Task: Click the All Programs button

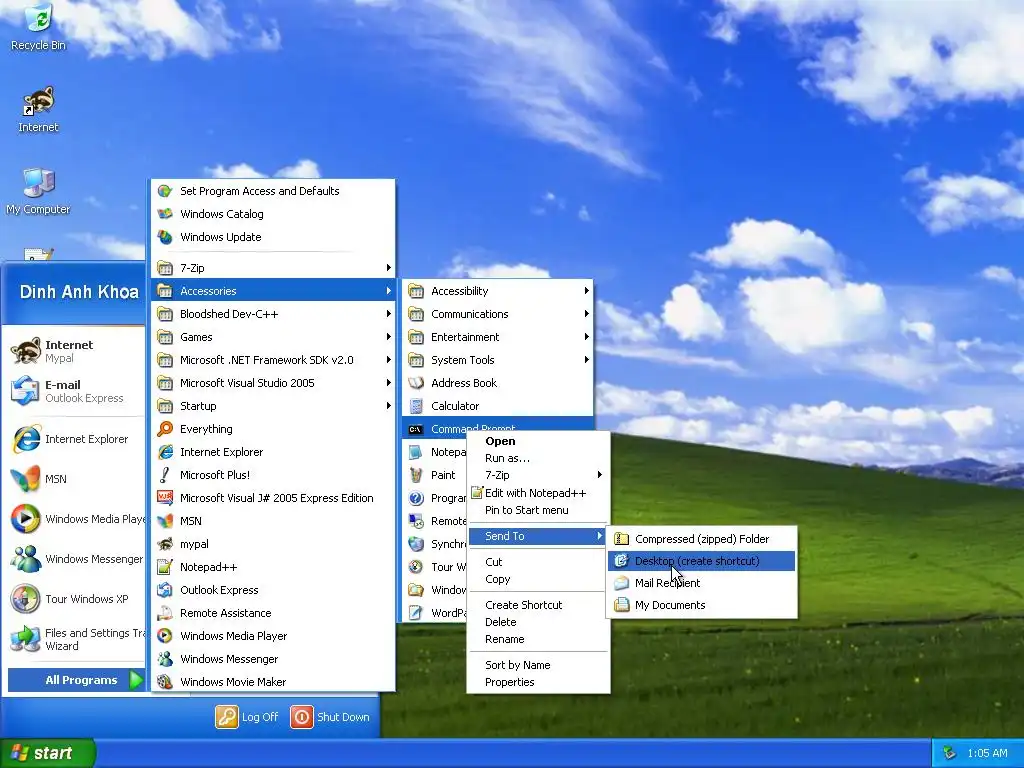Action: 76,680
